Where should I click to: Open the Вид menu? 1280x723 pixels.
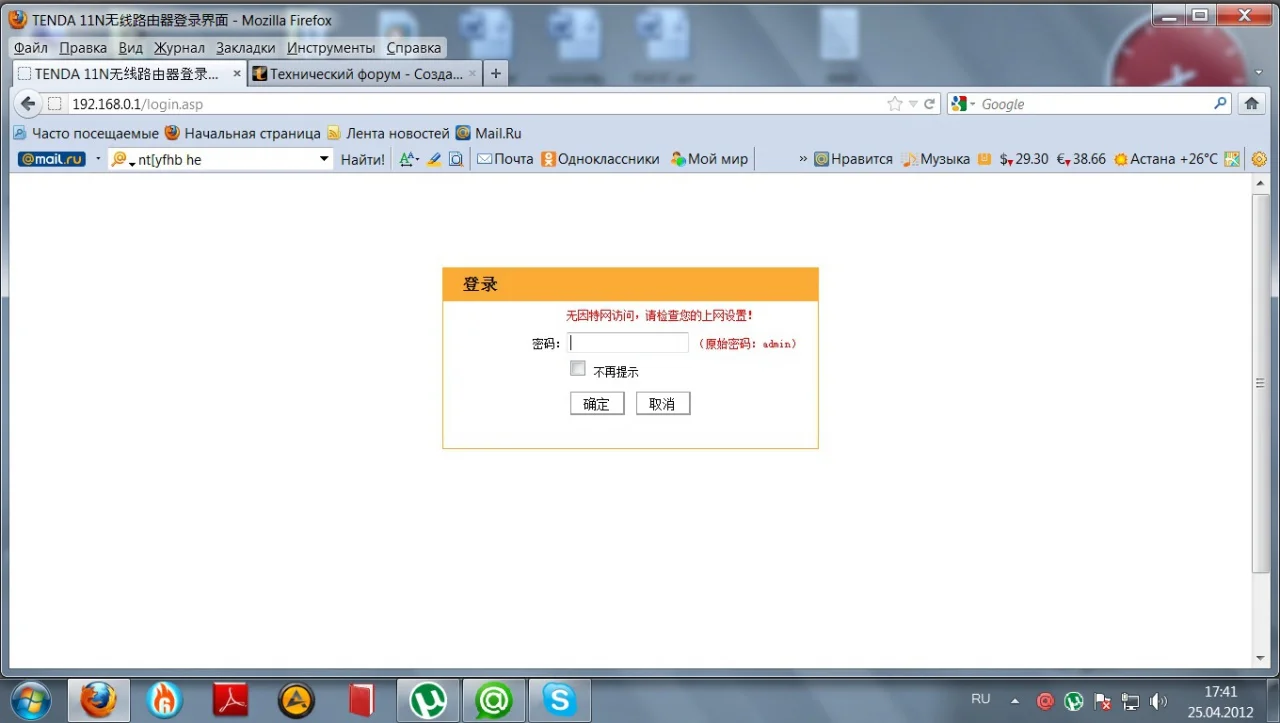(x=131, y=47)
